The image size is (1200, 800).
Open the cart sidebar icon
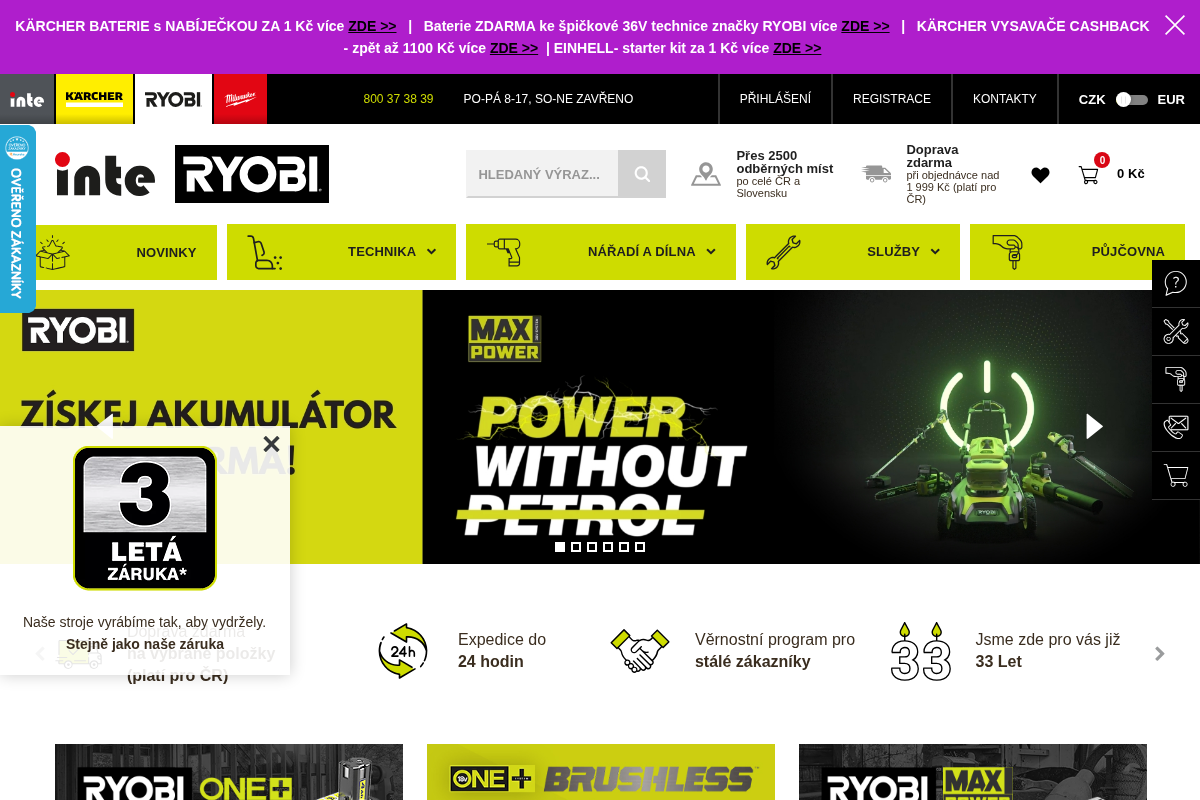click(1176, 475)
